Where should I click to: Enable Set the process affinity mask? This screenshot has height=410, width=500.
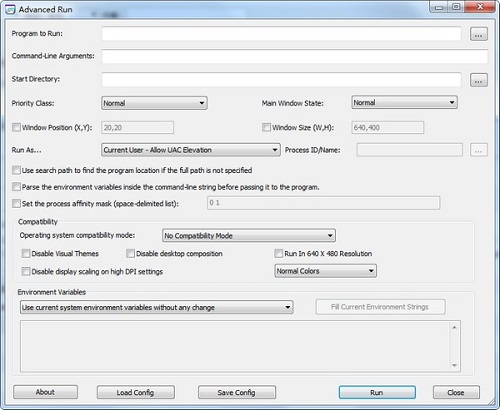pos(16,203)
